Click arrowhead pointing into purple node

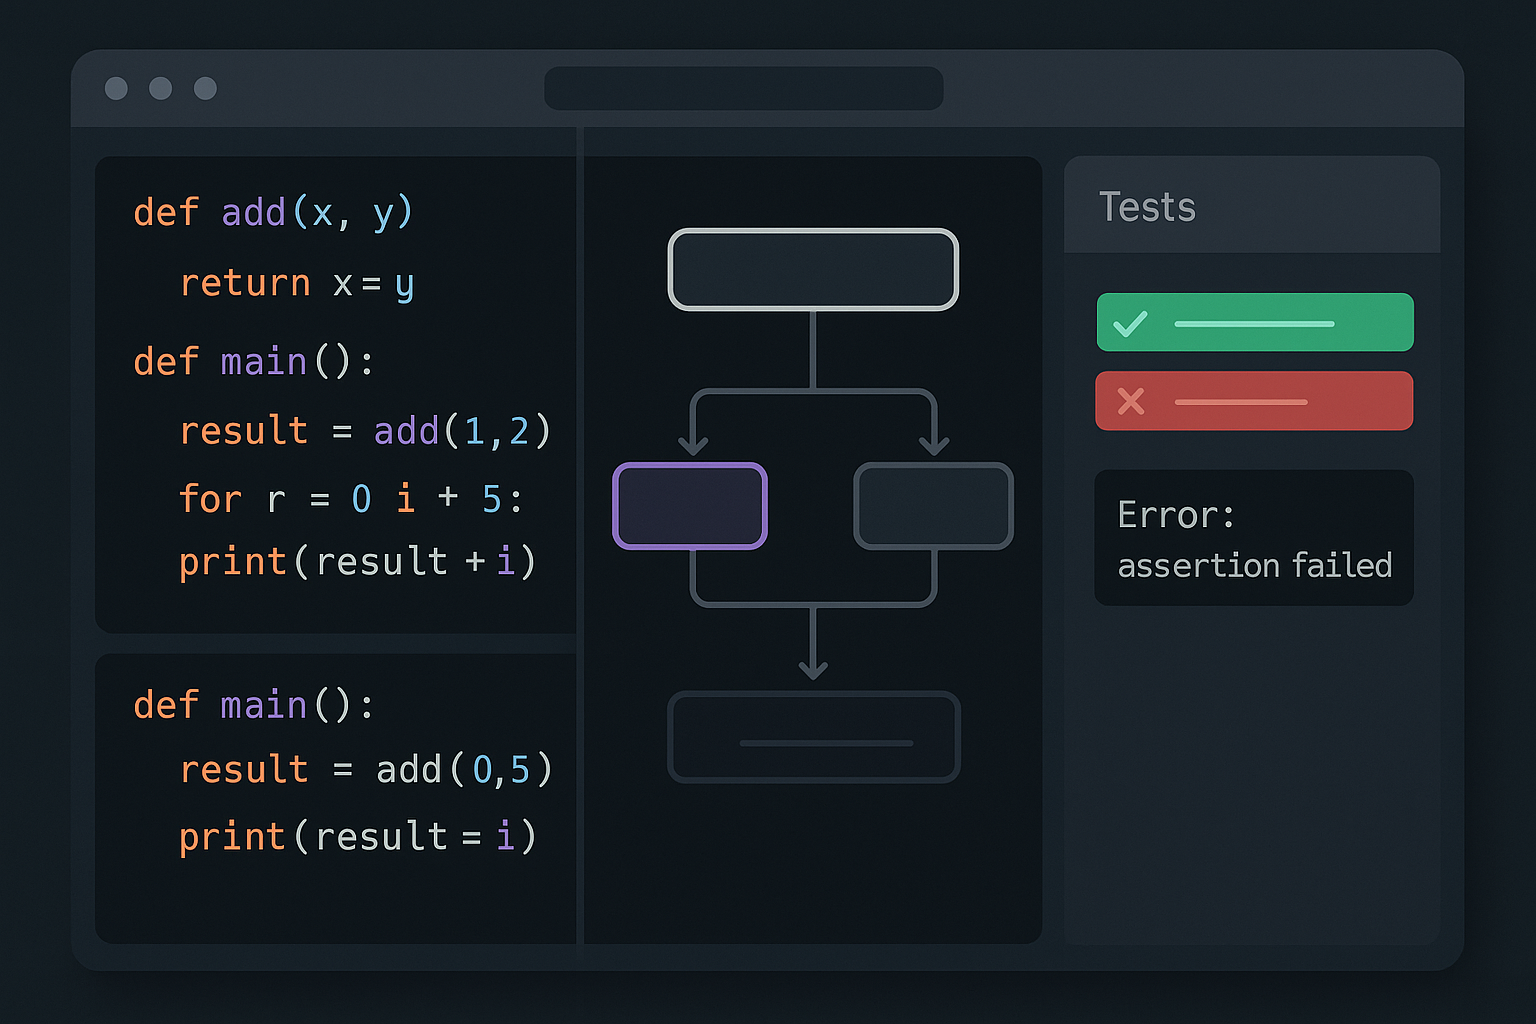tap(693, 445)
